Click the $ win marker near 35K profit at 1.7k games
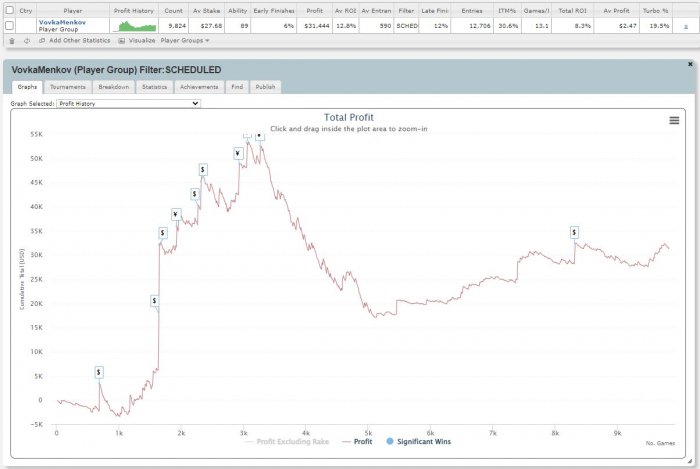The height and width of the screenshot is (469, 700). pyautogui.click(x=162, y=232)
